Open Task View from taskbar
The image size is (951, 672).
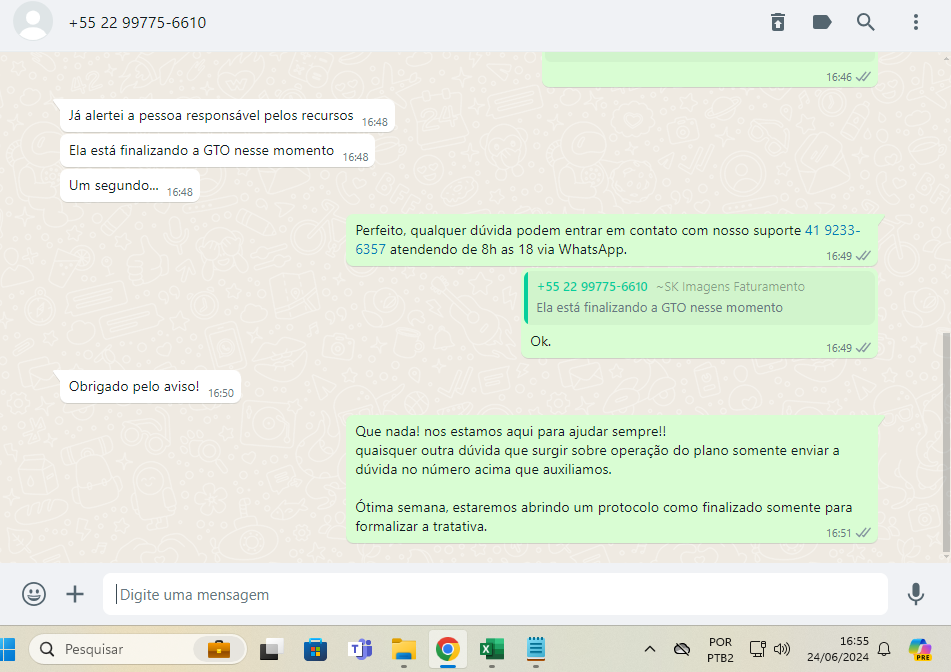pos(271,650)
